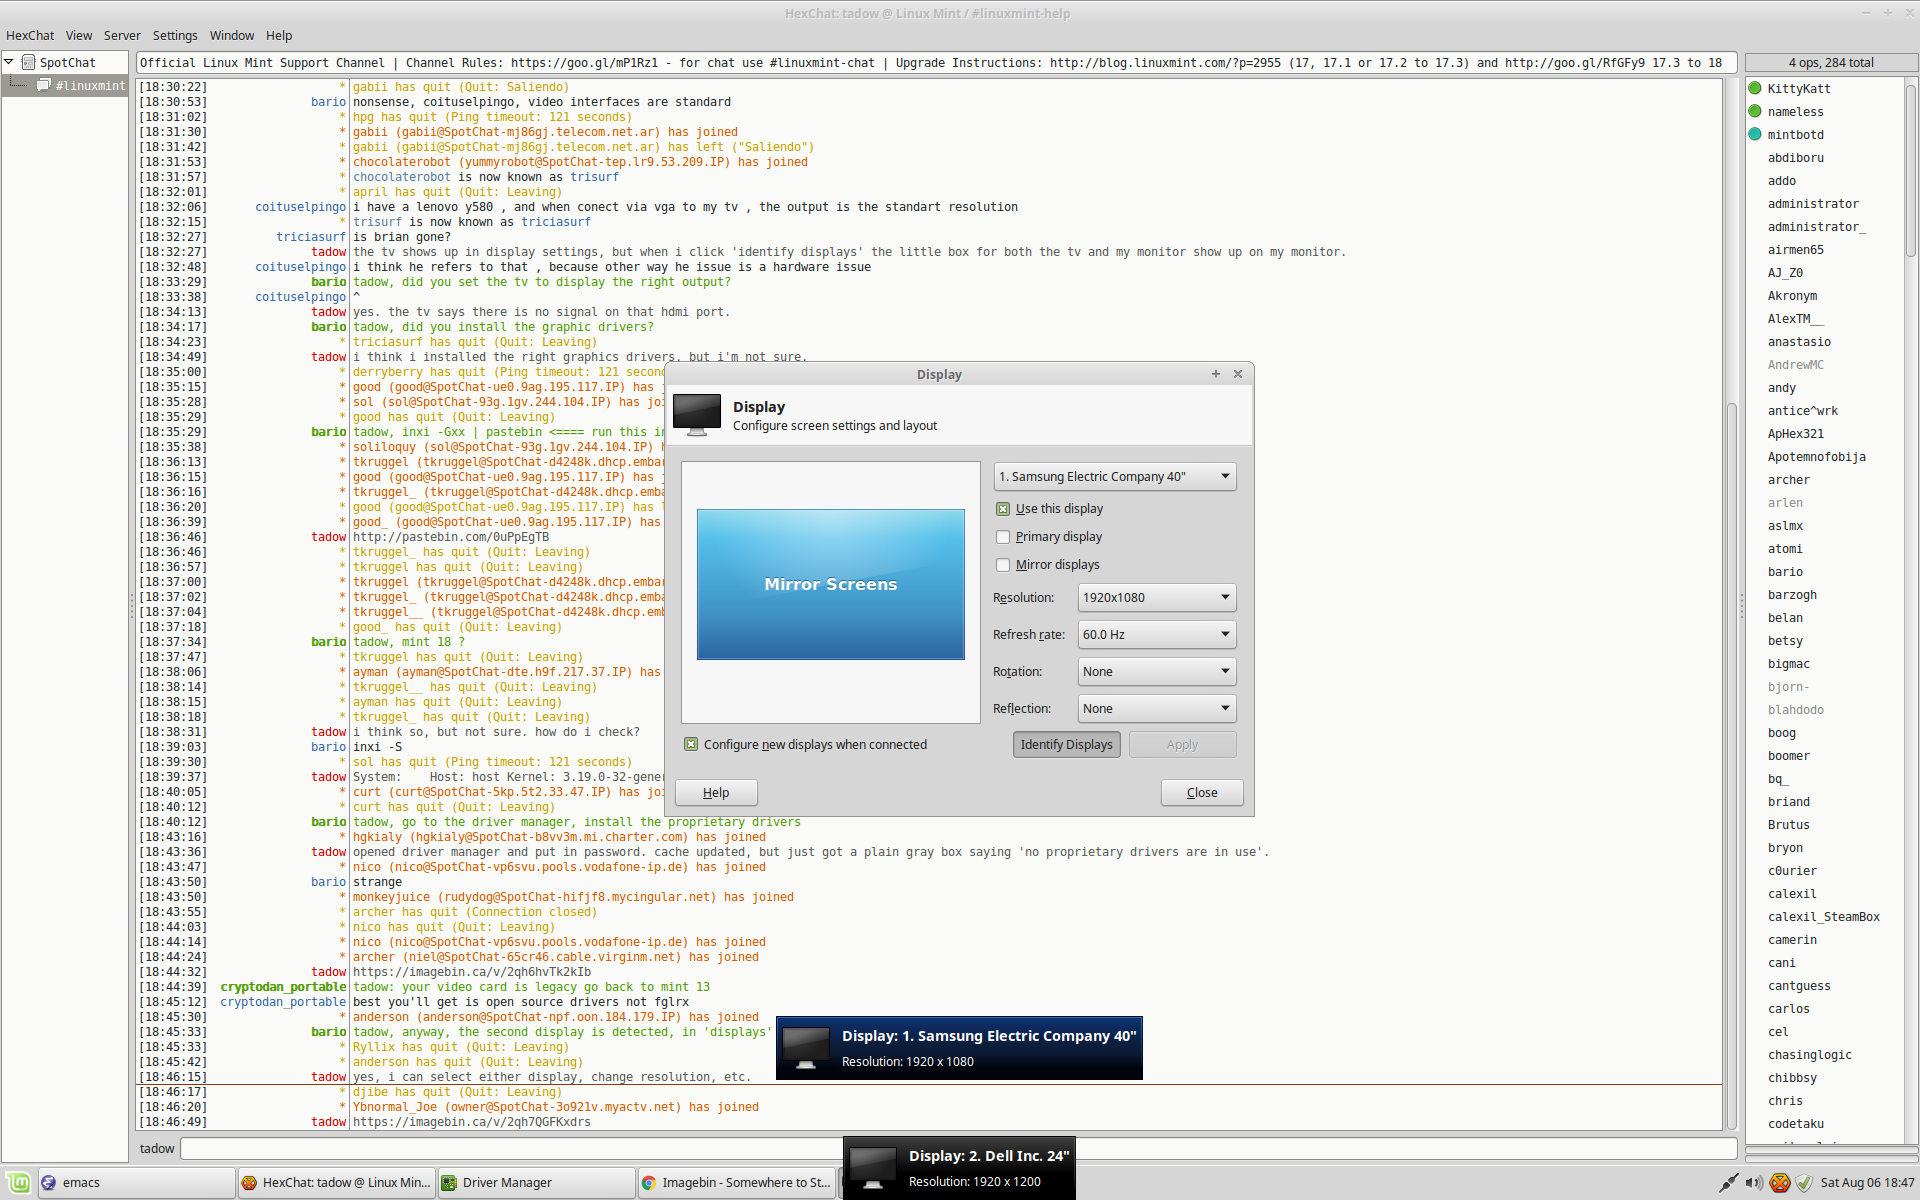Click the emacs icon in the taskbar
The image size is (1920, 1200).
point(48,1183)
